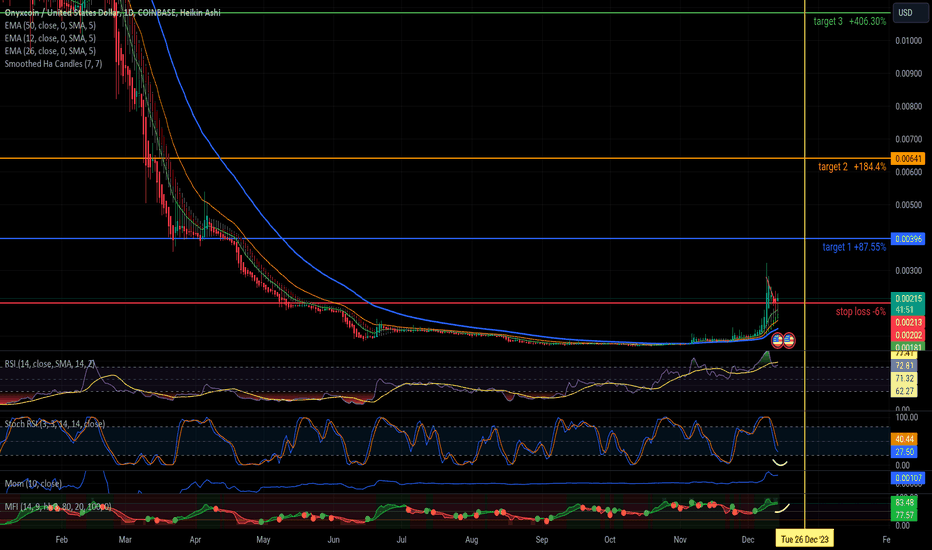Click the target 1 +87.55% label
Screen dimensions: 932x550
(854, 247)
